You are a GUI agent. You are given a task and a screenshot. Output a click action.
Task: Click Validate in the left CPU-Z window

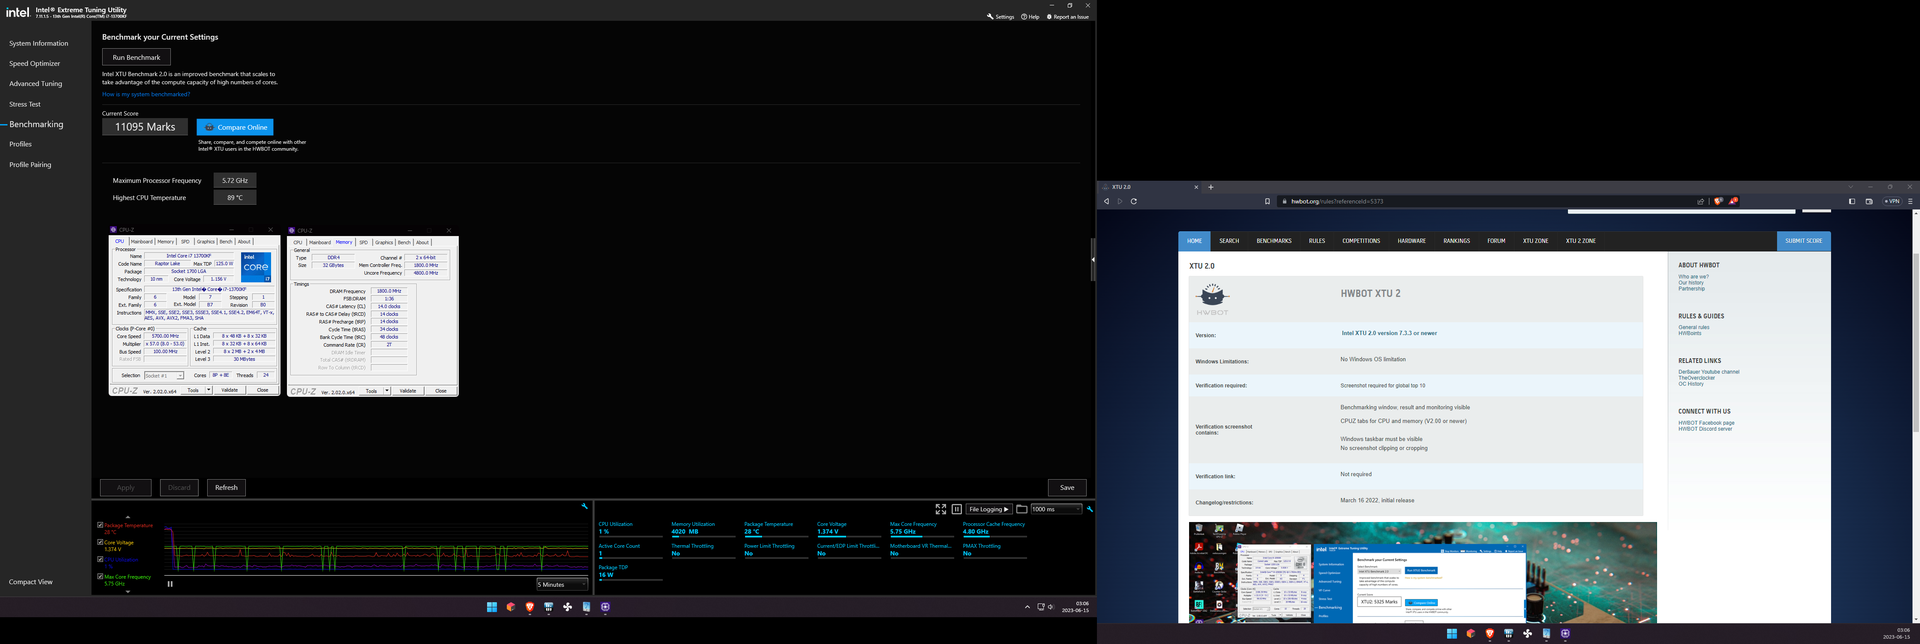tap(230, 390)
